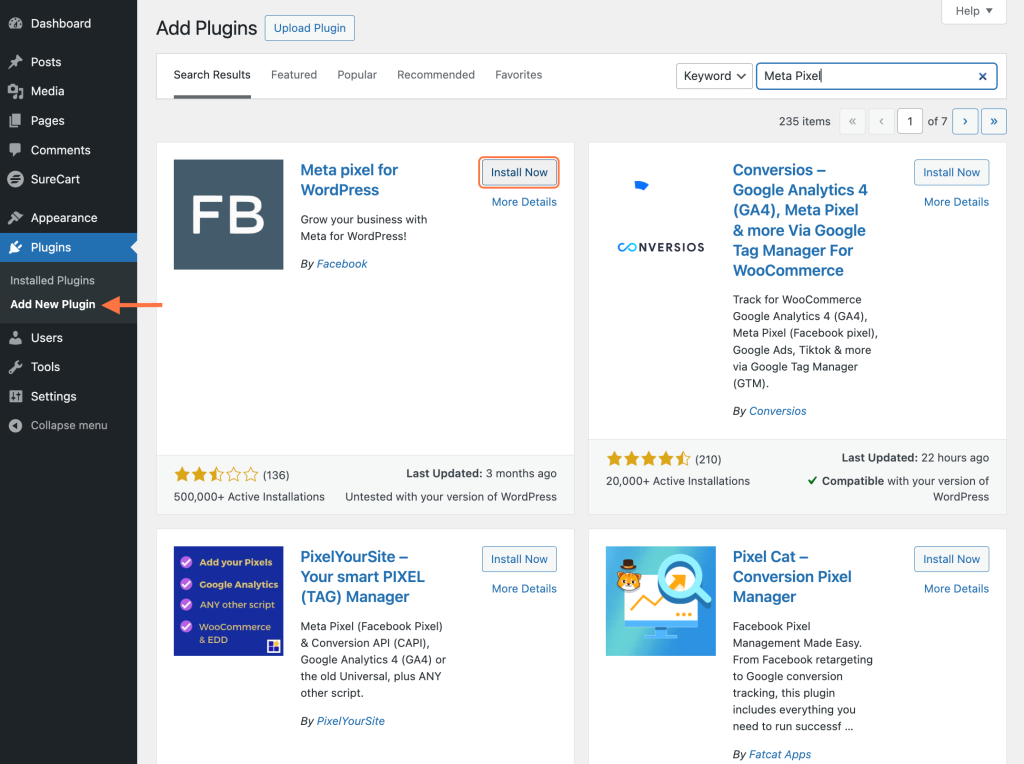
Task: Open Appearance via the paintbrush icon
Action: [x=15, y=218]
